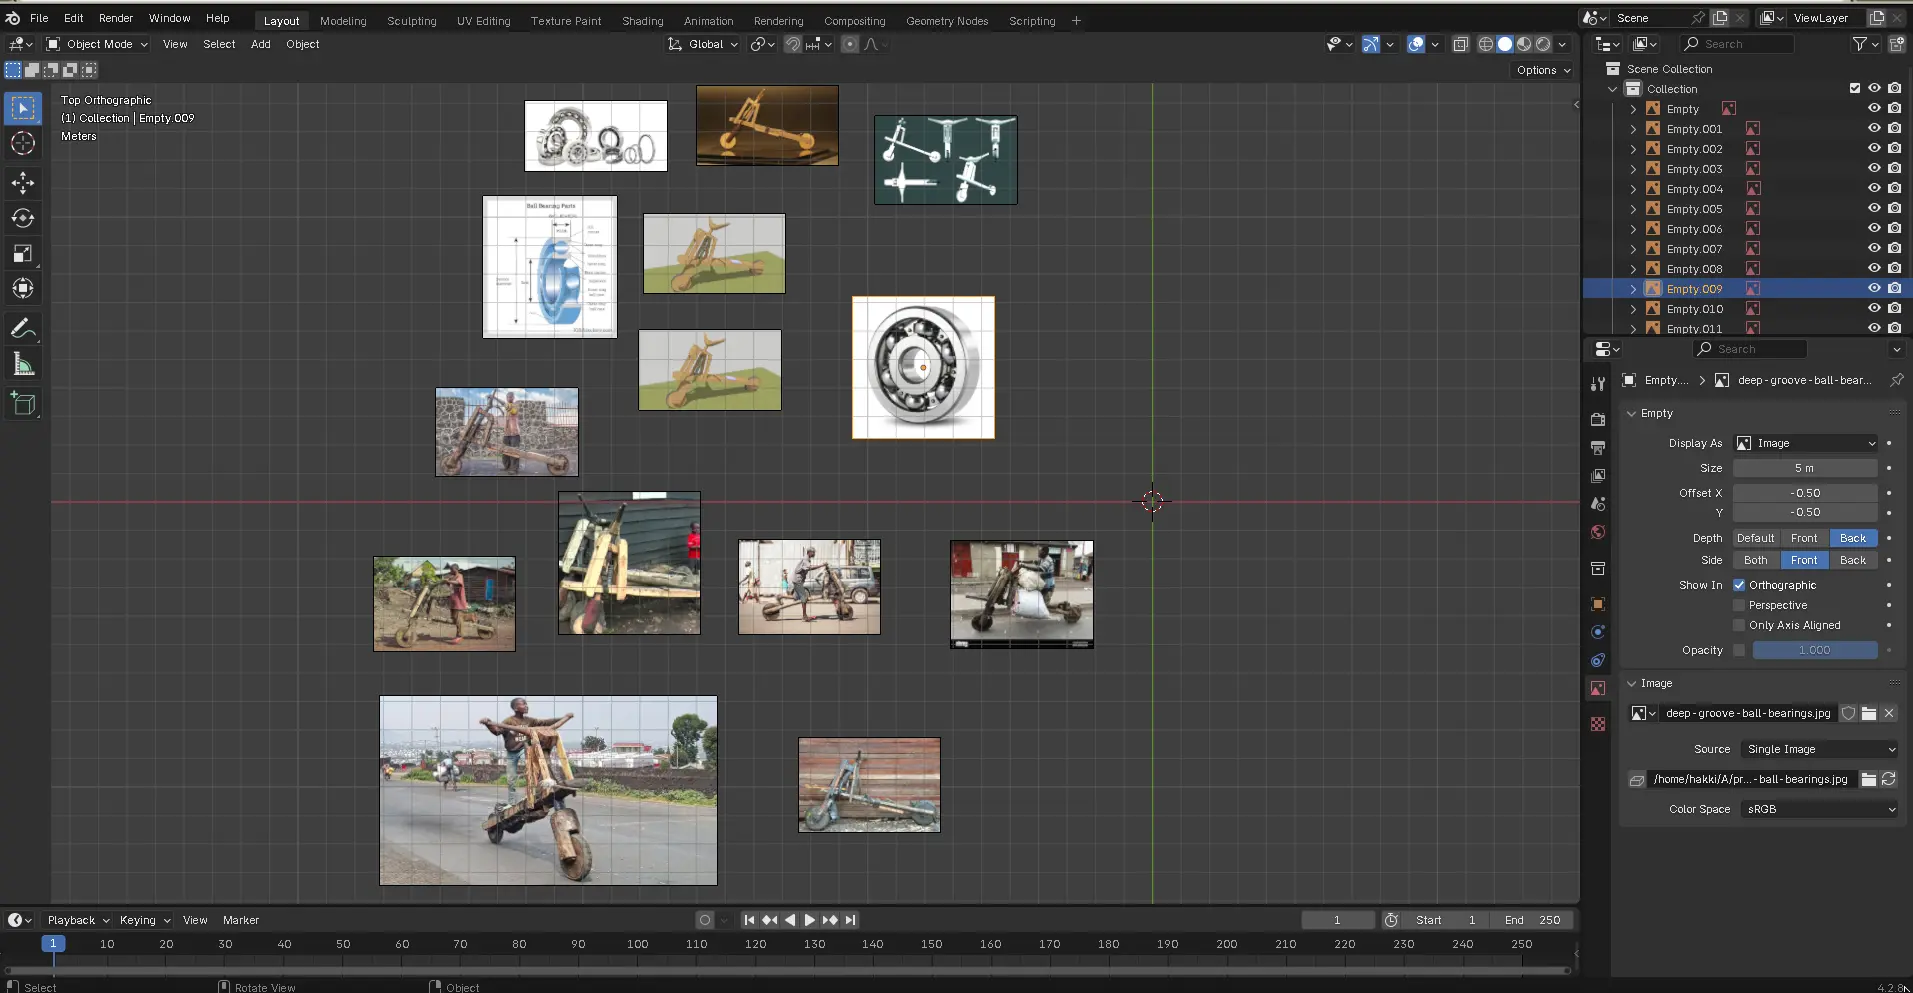Switch to the Sculpting workspace tab
The image size is (1913, 993).
(412, 20)
